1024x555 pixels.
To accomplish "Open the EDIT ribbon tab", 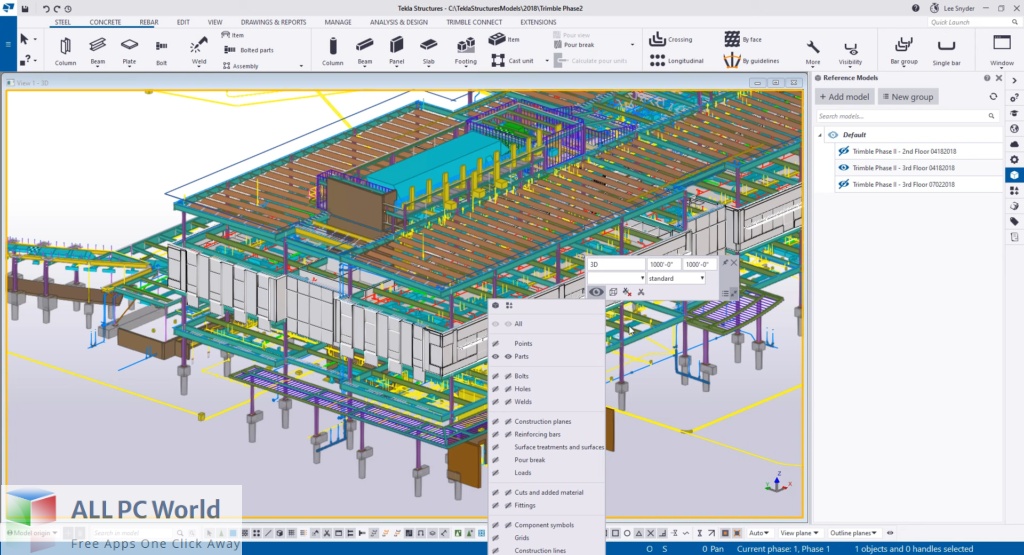I will click(183, 22).
